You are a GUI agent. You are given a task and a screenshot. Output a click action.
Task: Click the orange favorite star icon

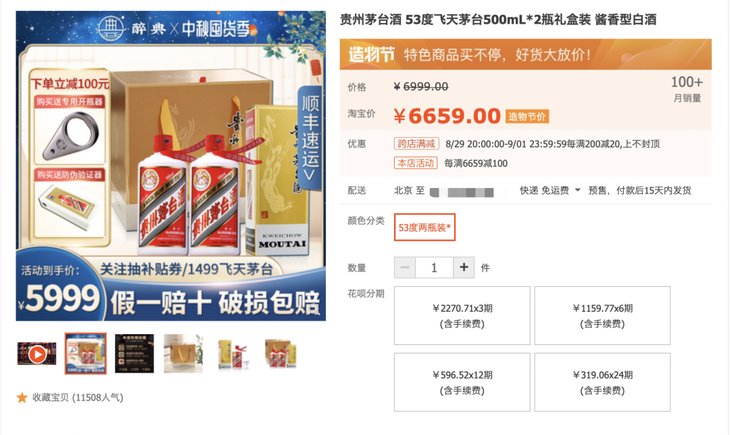(22, 398)
